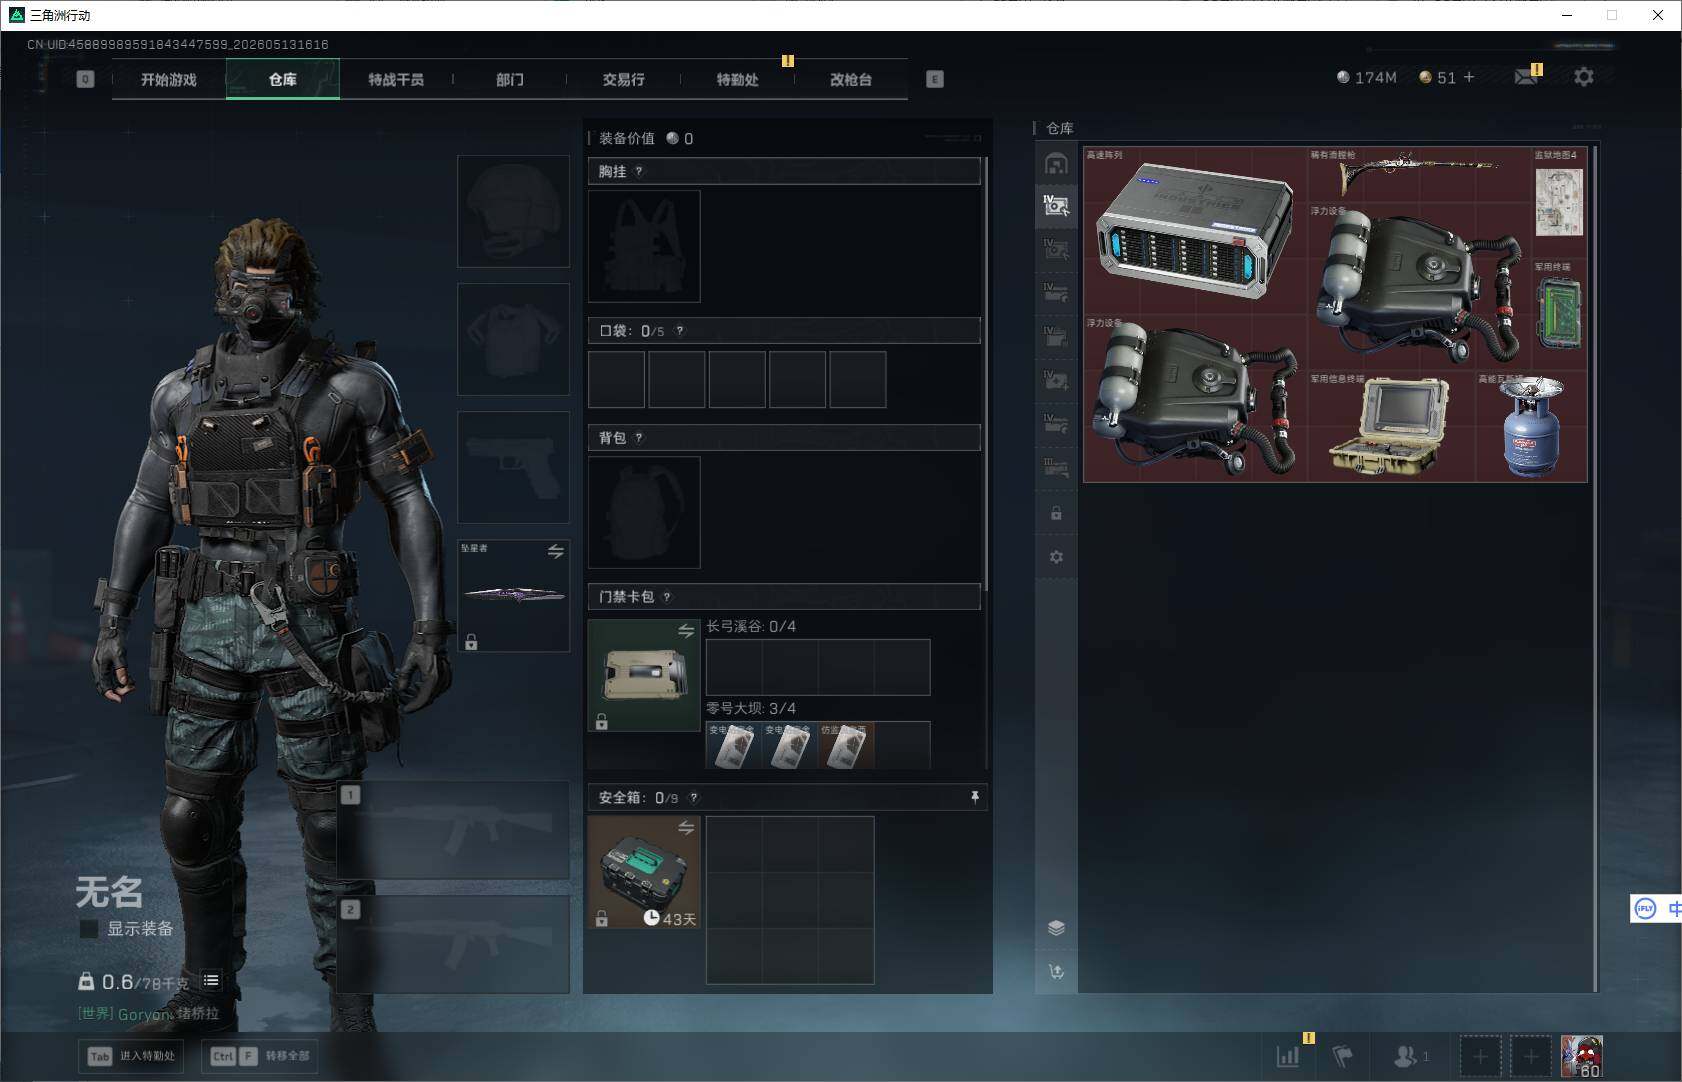Open the 交易行 tab

click(623, 79)
